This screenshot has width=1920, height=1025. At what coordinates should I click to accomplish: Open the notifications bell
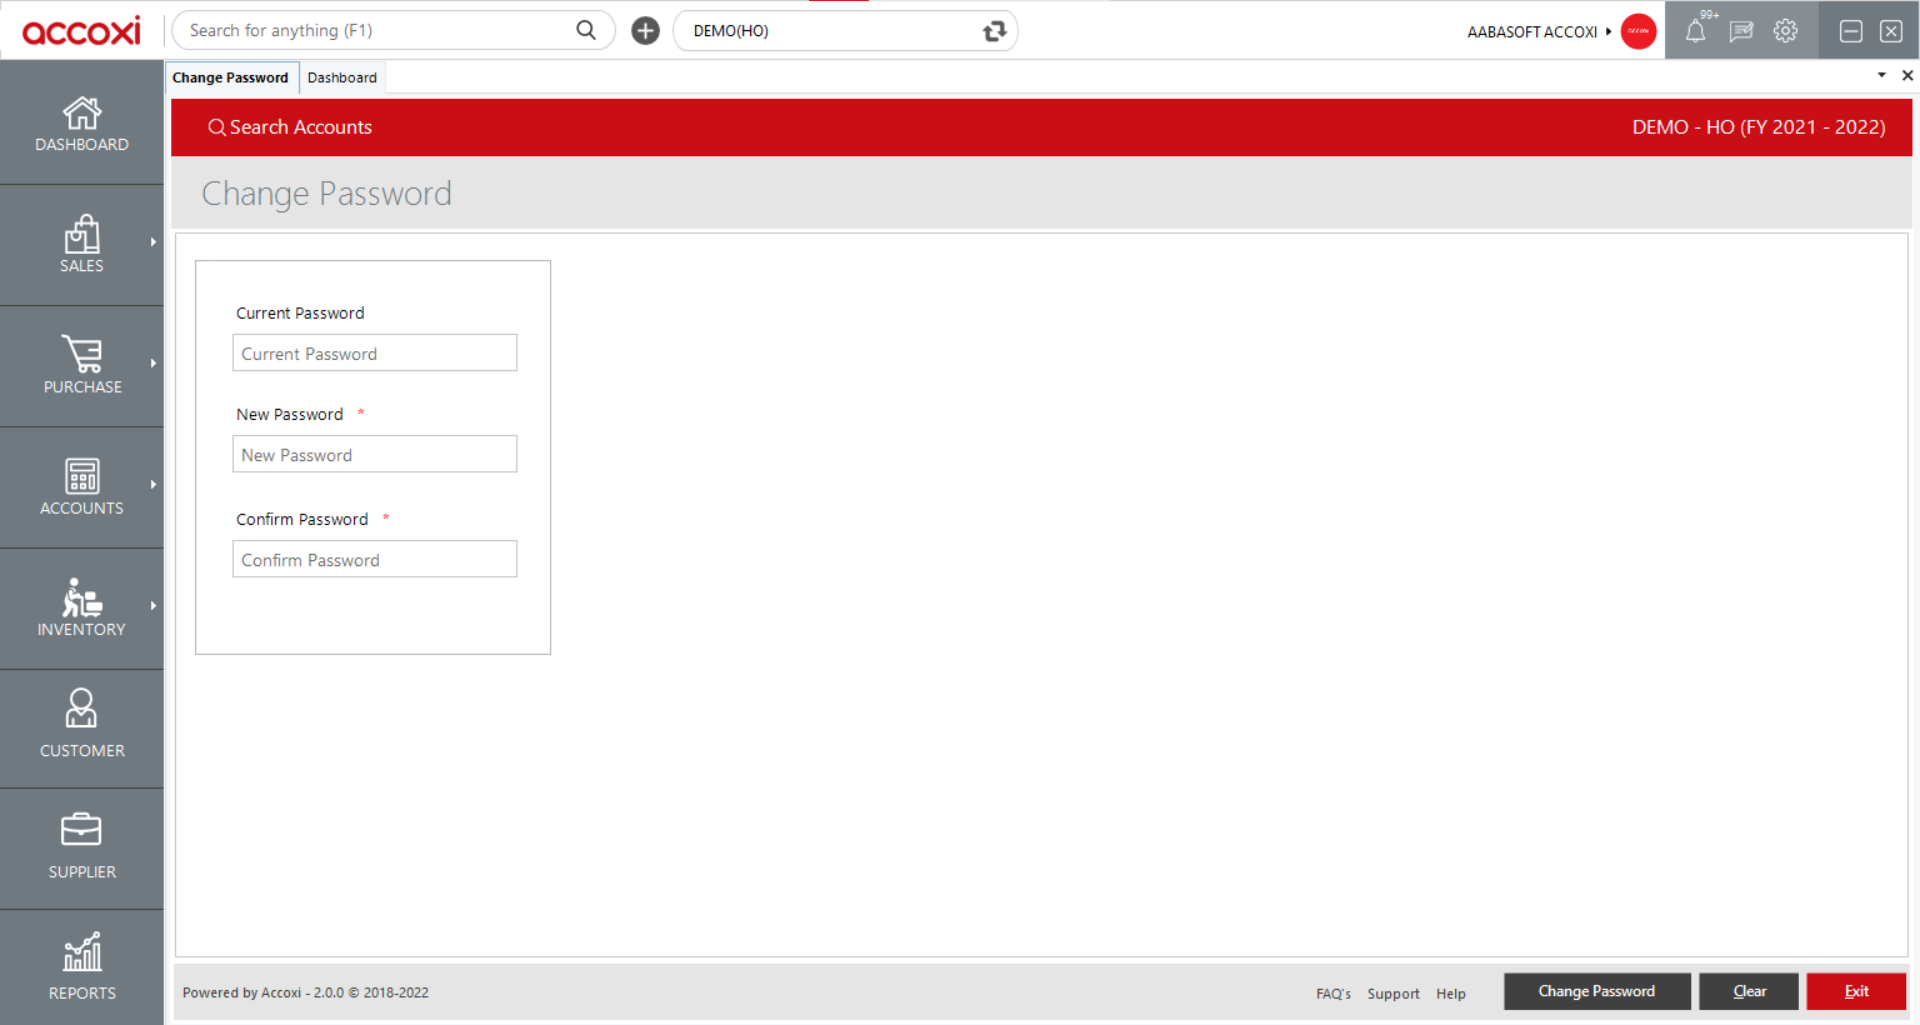1696,31
